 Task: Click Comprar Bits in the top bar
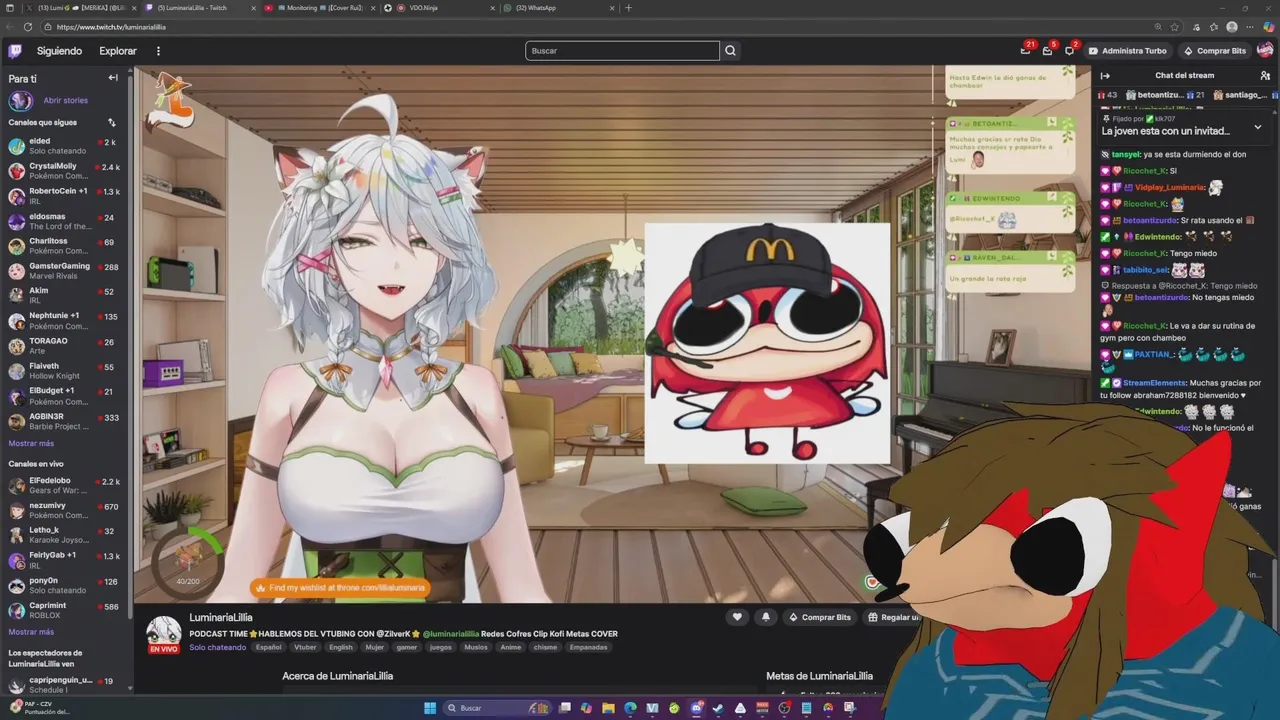click(x=1215, y=51)
